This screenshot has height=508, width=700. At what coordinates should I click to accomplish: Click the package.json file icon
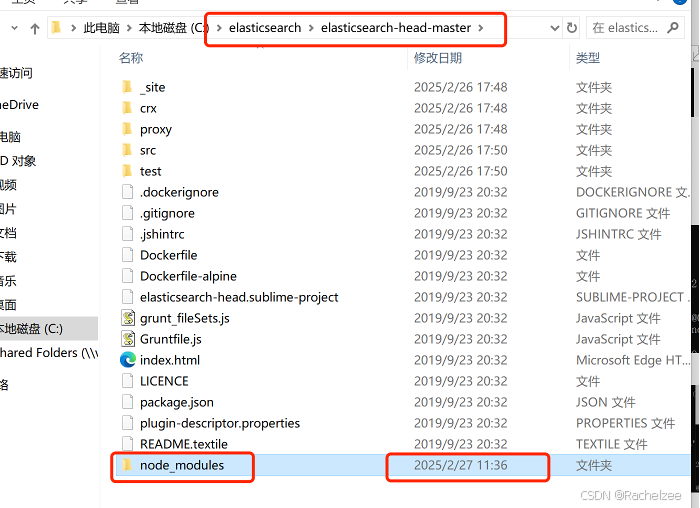pos(128,401)
